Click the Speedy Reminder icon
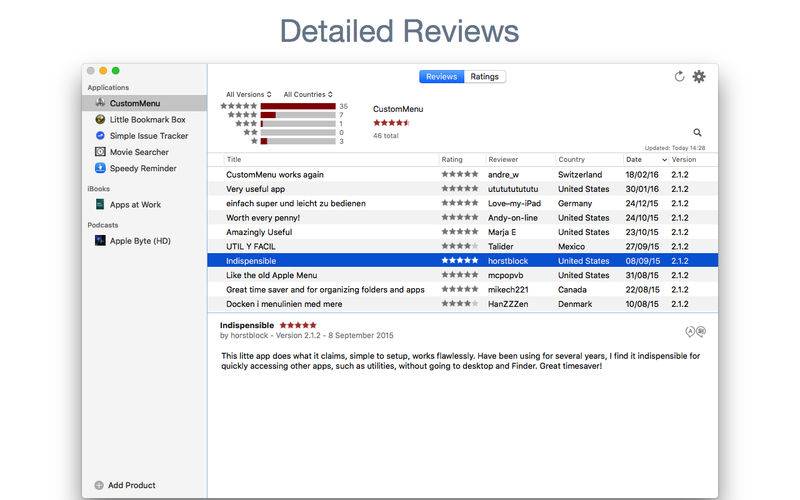The image size is (800, 500). point(100,168)
